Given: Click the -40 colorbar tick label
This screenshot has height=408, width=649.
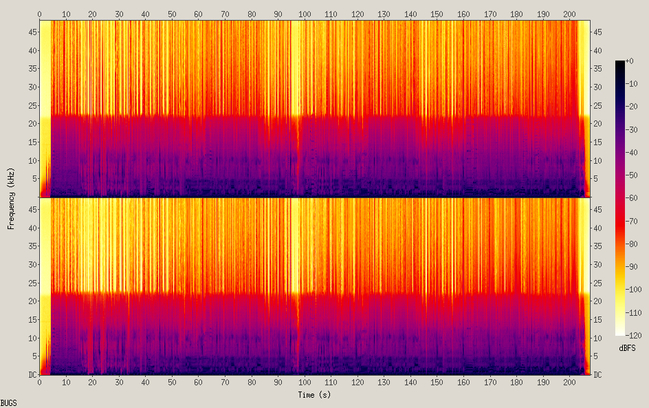Looking at the screenshot, I should [632, 153].
